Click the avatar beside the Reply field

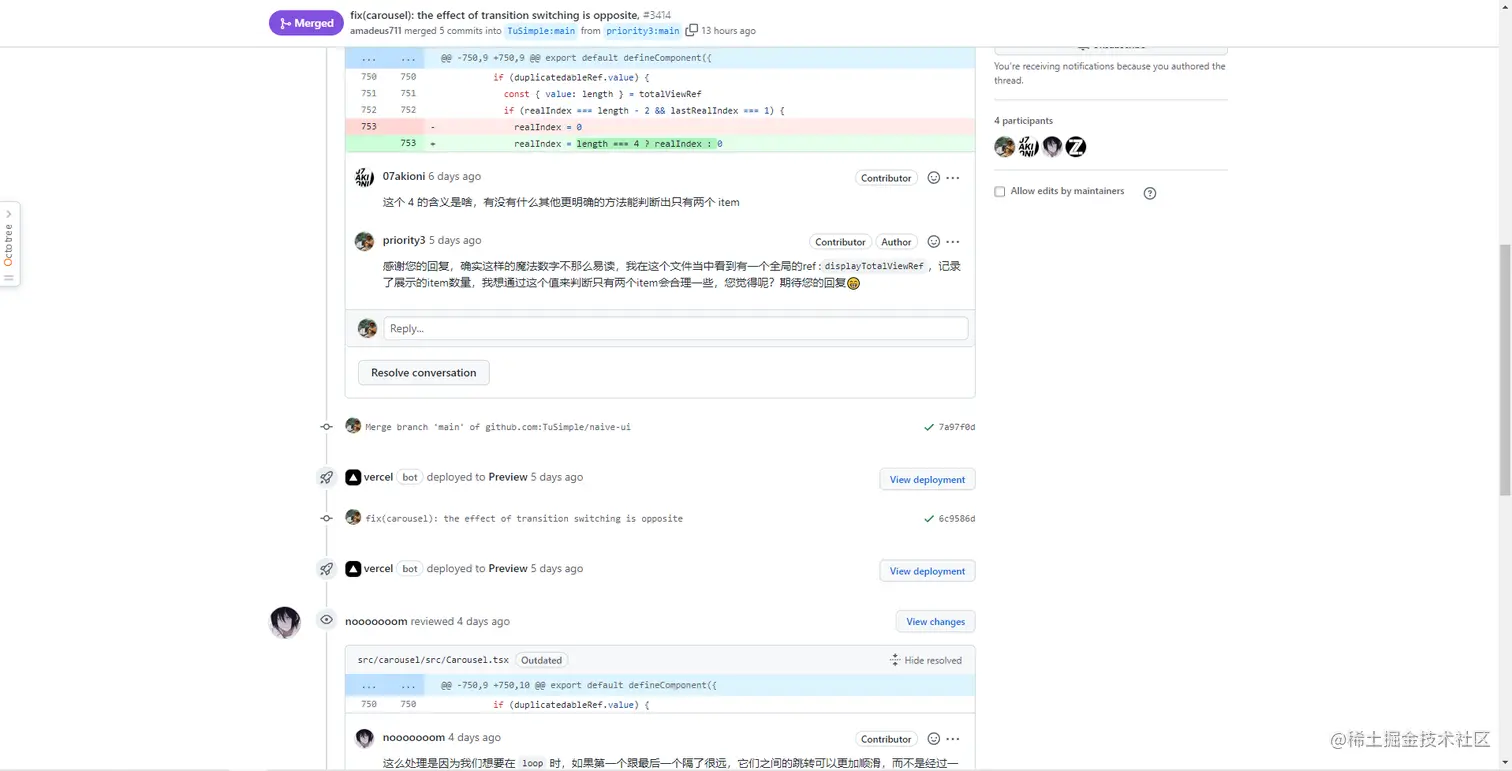tap(368, 328)
